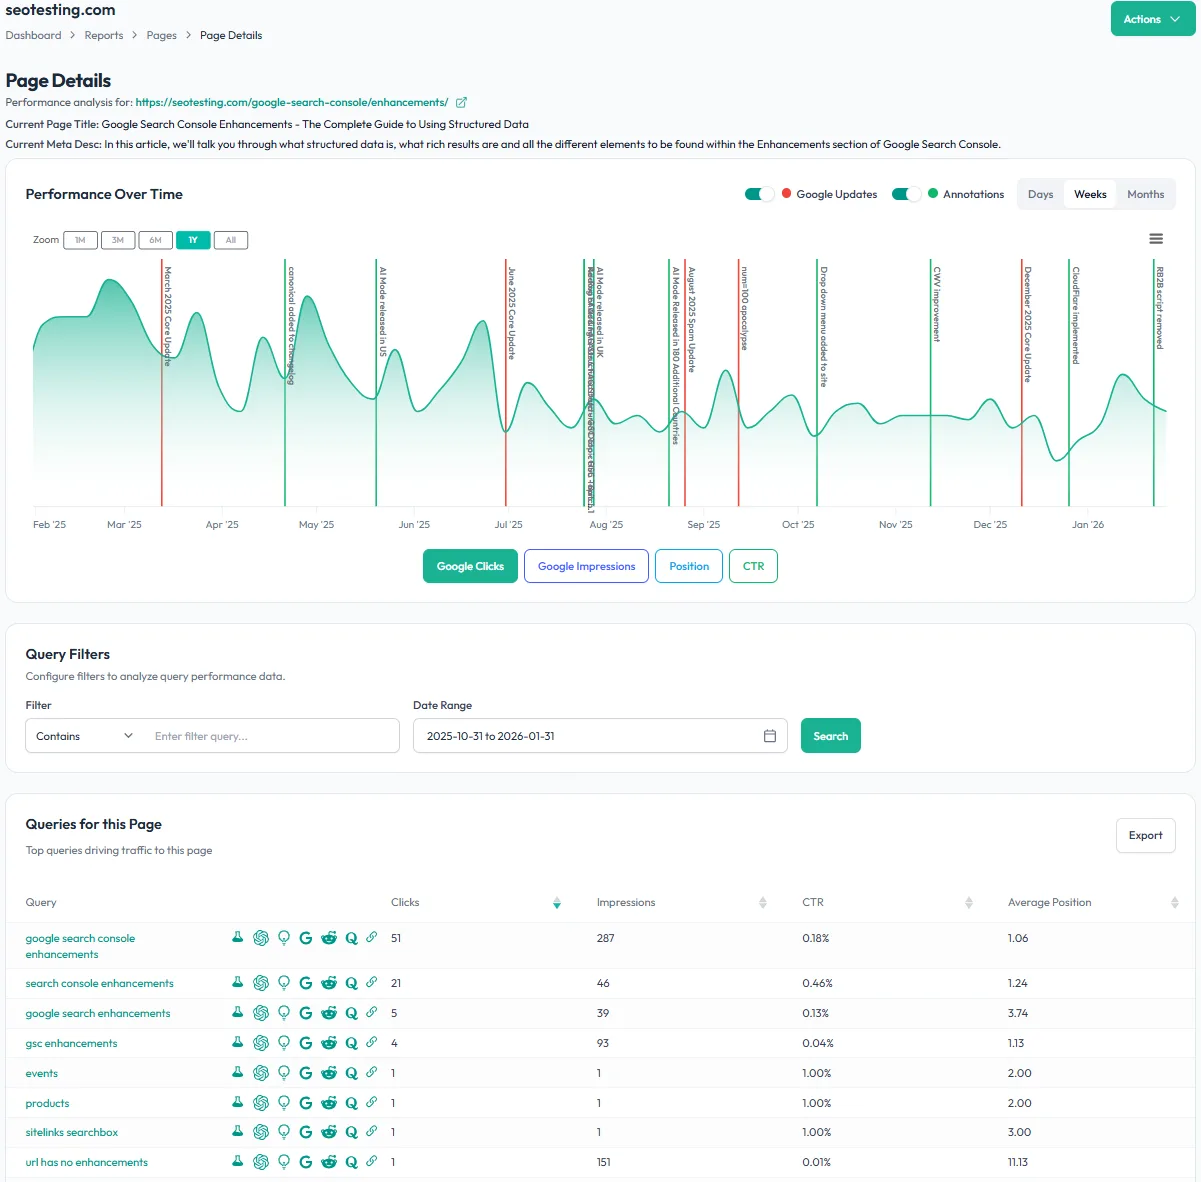Click the ChatGPT icon for 'search console enhancements'

[261, 983]
